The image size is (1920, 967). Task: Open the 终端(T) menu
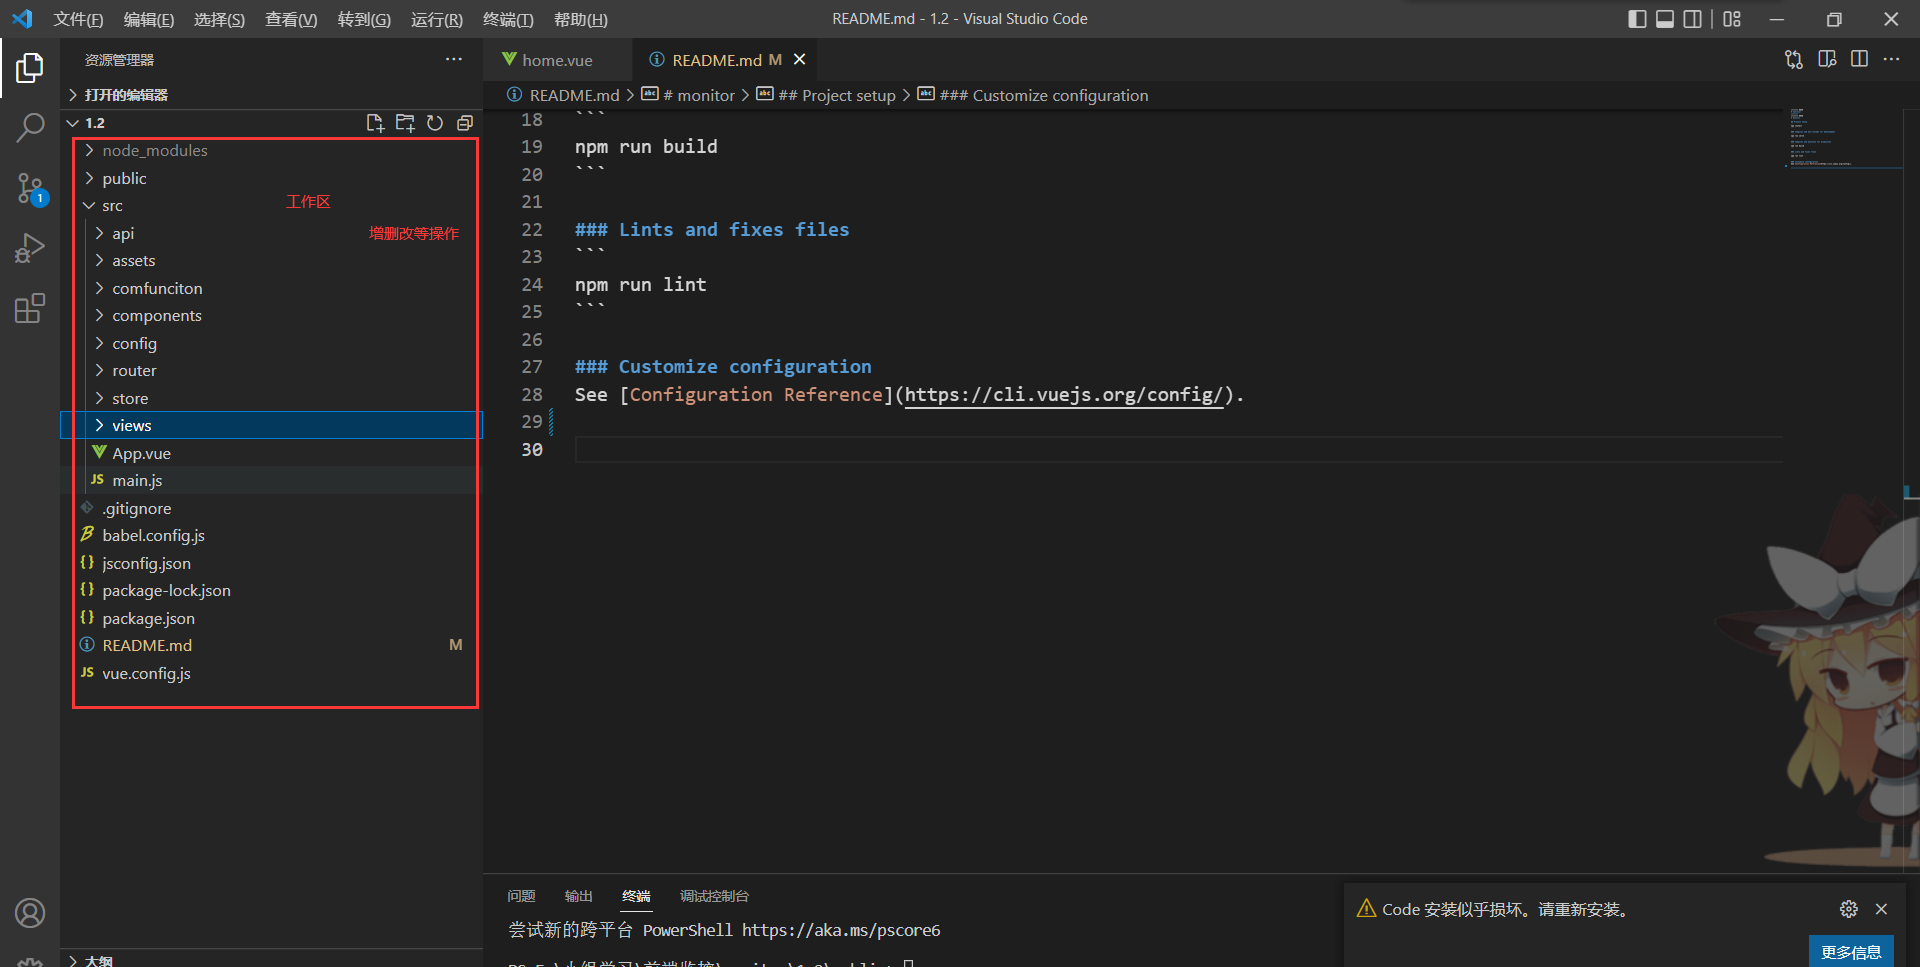pos(508,19)
